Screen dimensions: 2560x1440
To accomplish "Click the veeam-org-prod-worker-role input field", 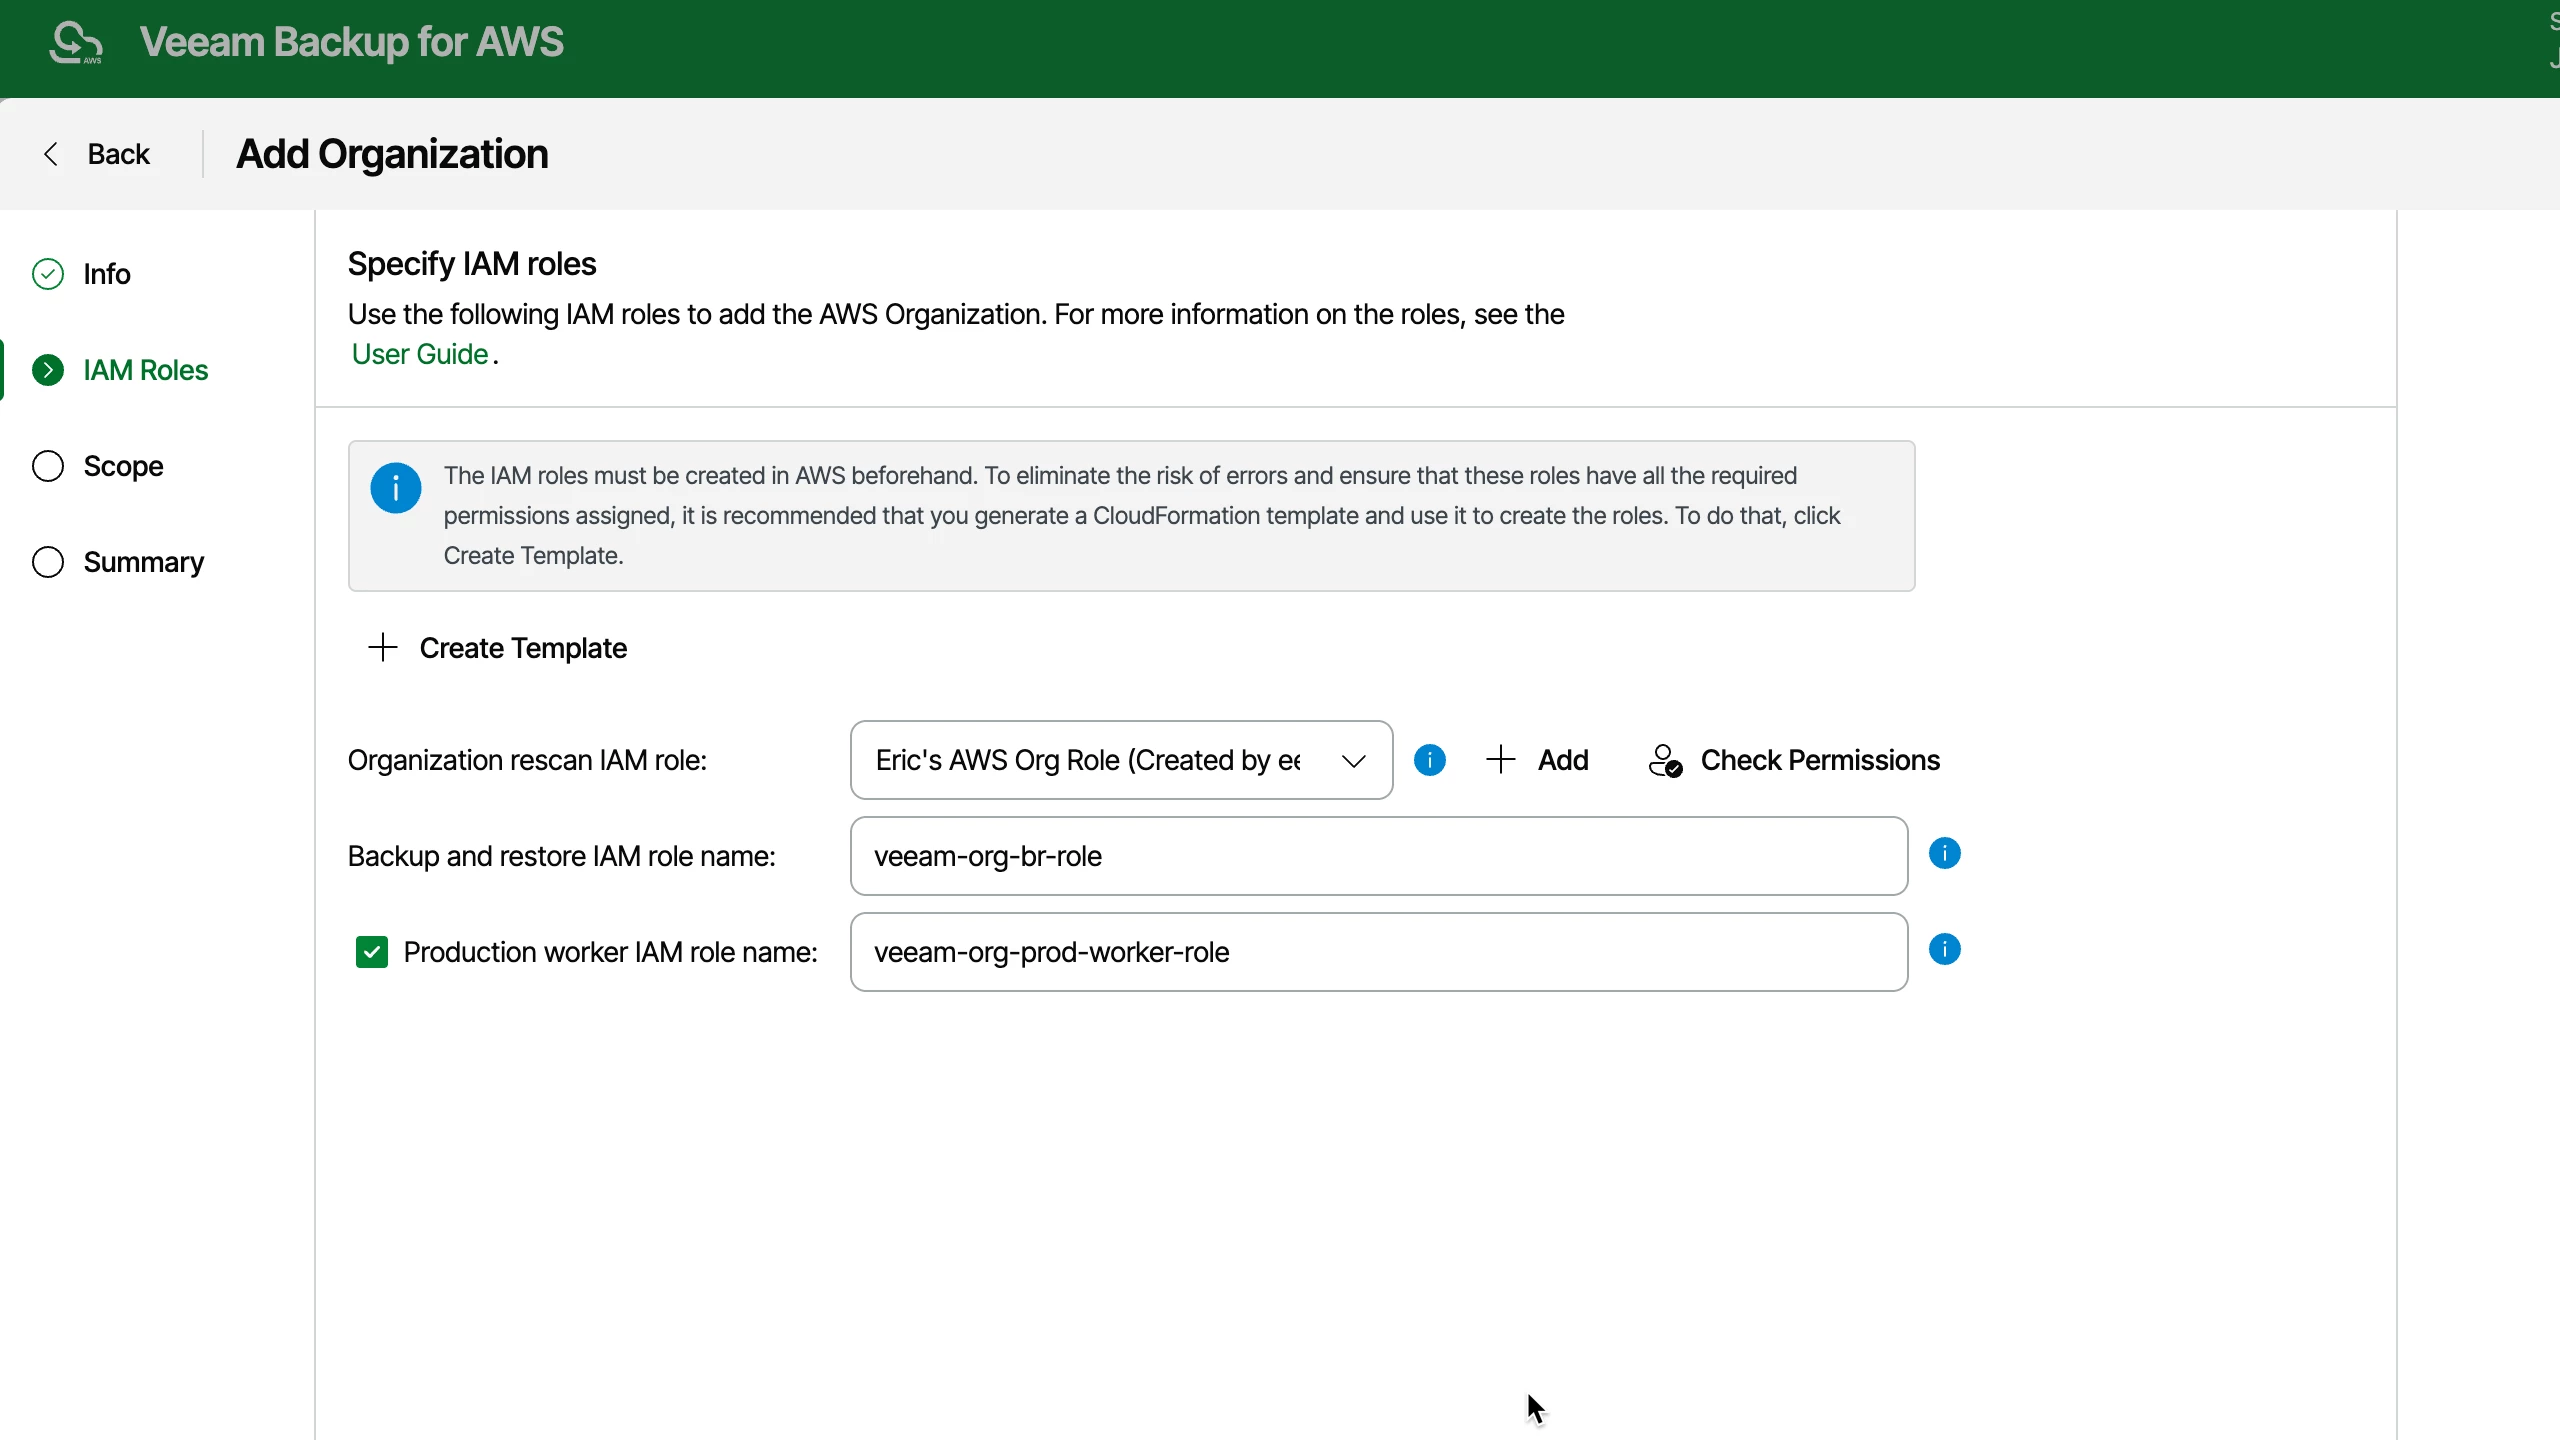I will click(x=1379, y=952).
